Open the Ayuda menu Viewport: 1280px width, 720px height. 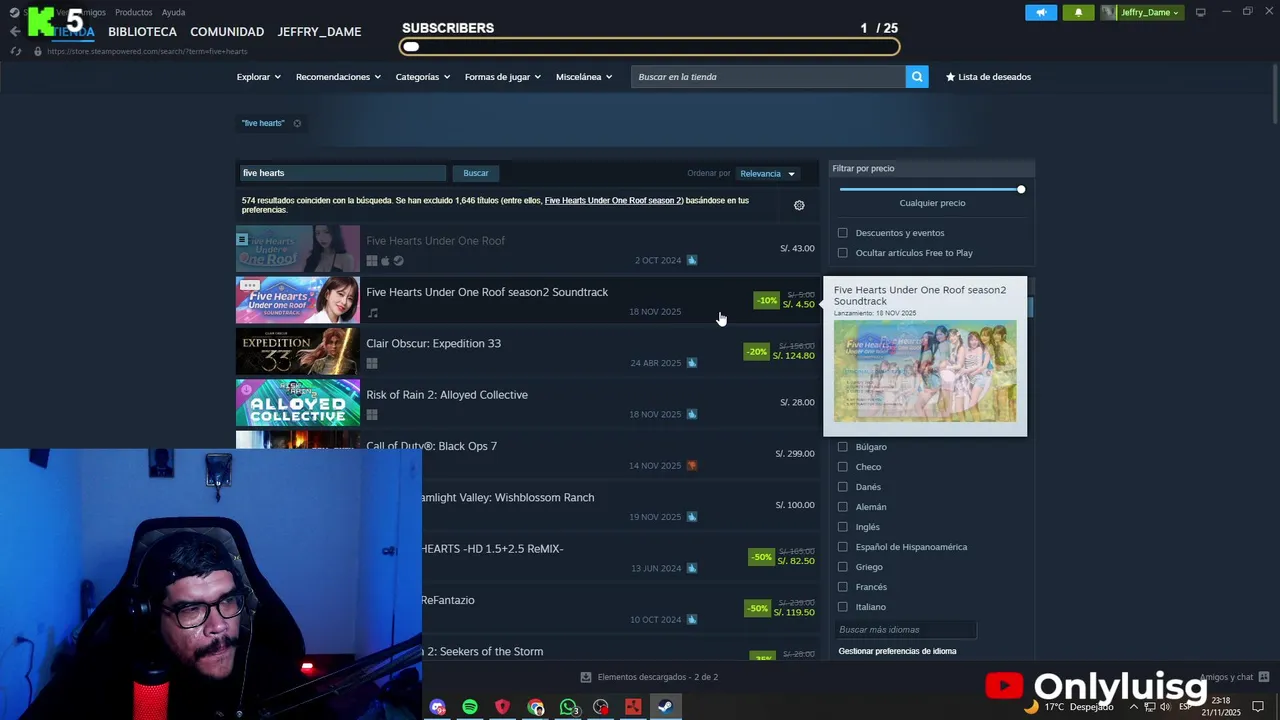click(x=173, y=12)
